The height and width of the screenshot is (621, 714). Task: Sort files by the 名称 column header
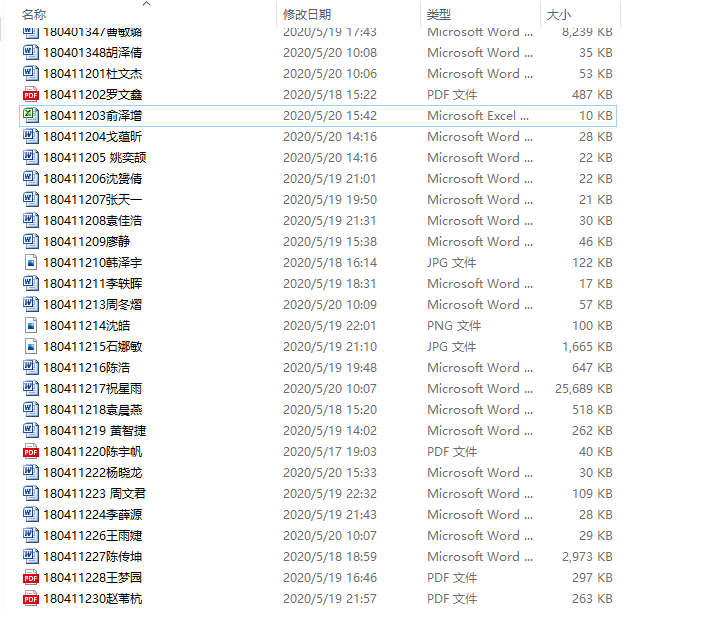tap(34, 14)
